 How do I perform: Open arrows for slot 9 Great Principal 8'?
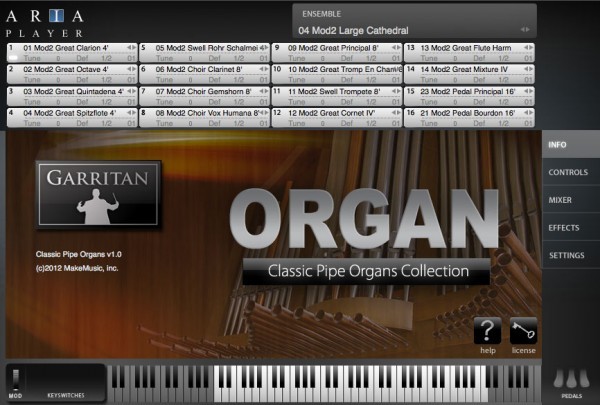coord(396,47)
